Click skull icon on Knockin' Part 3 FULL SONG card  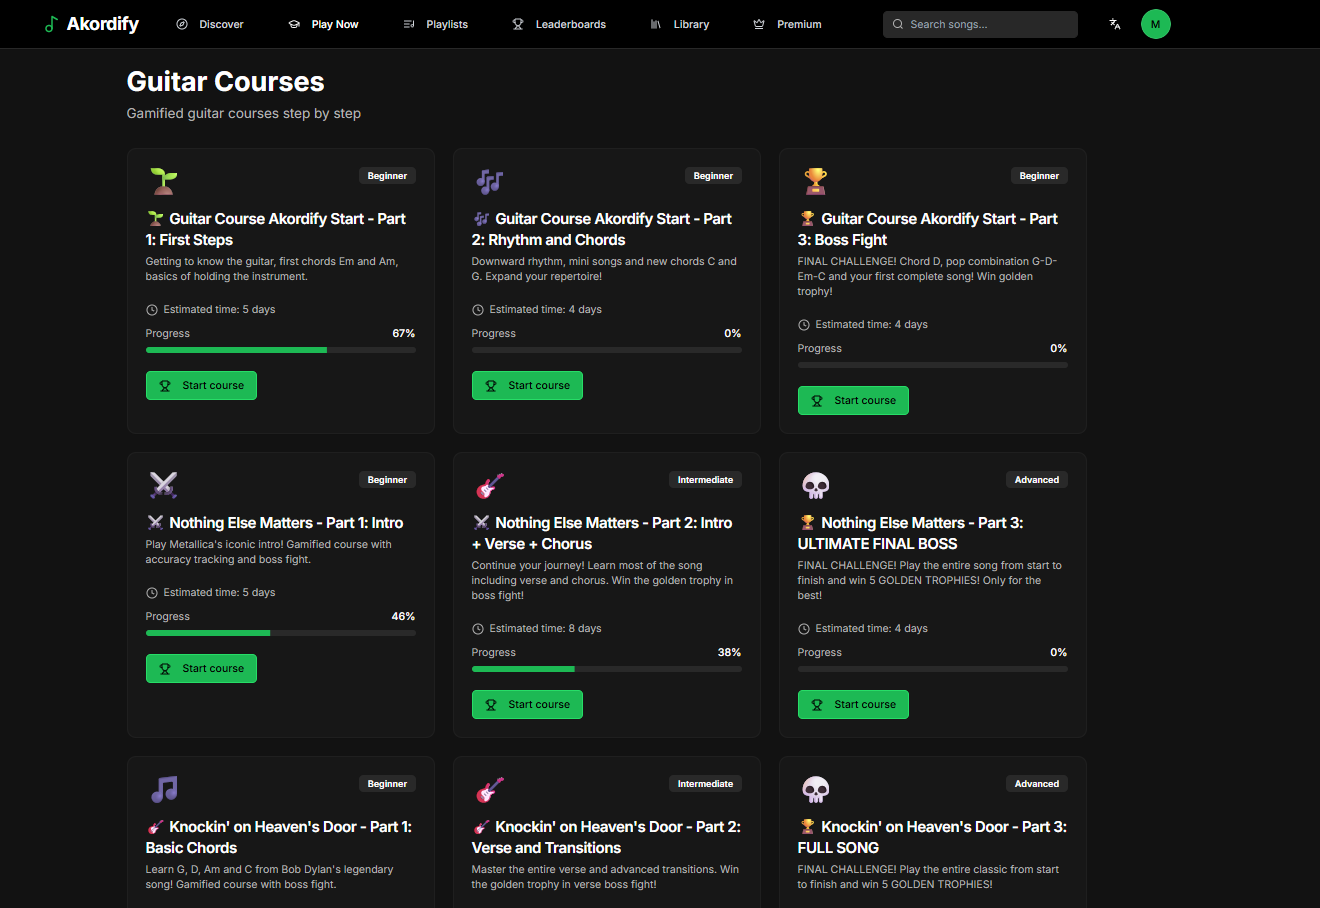[x=816, y=789]
